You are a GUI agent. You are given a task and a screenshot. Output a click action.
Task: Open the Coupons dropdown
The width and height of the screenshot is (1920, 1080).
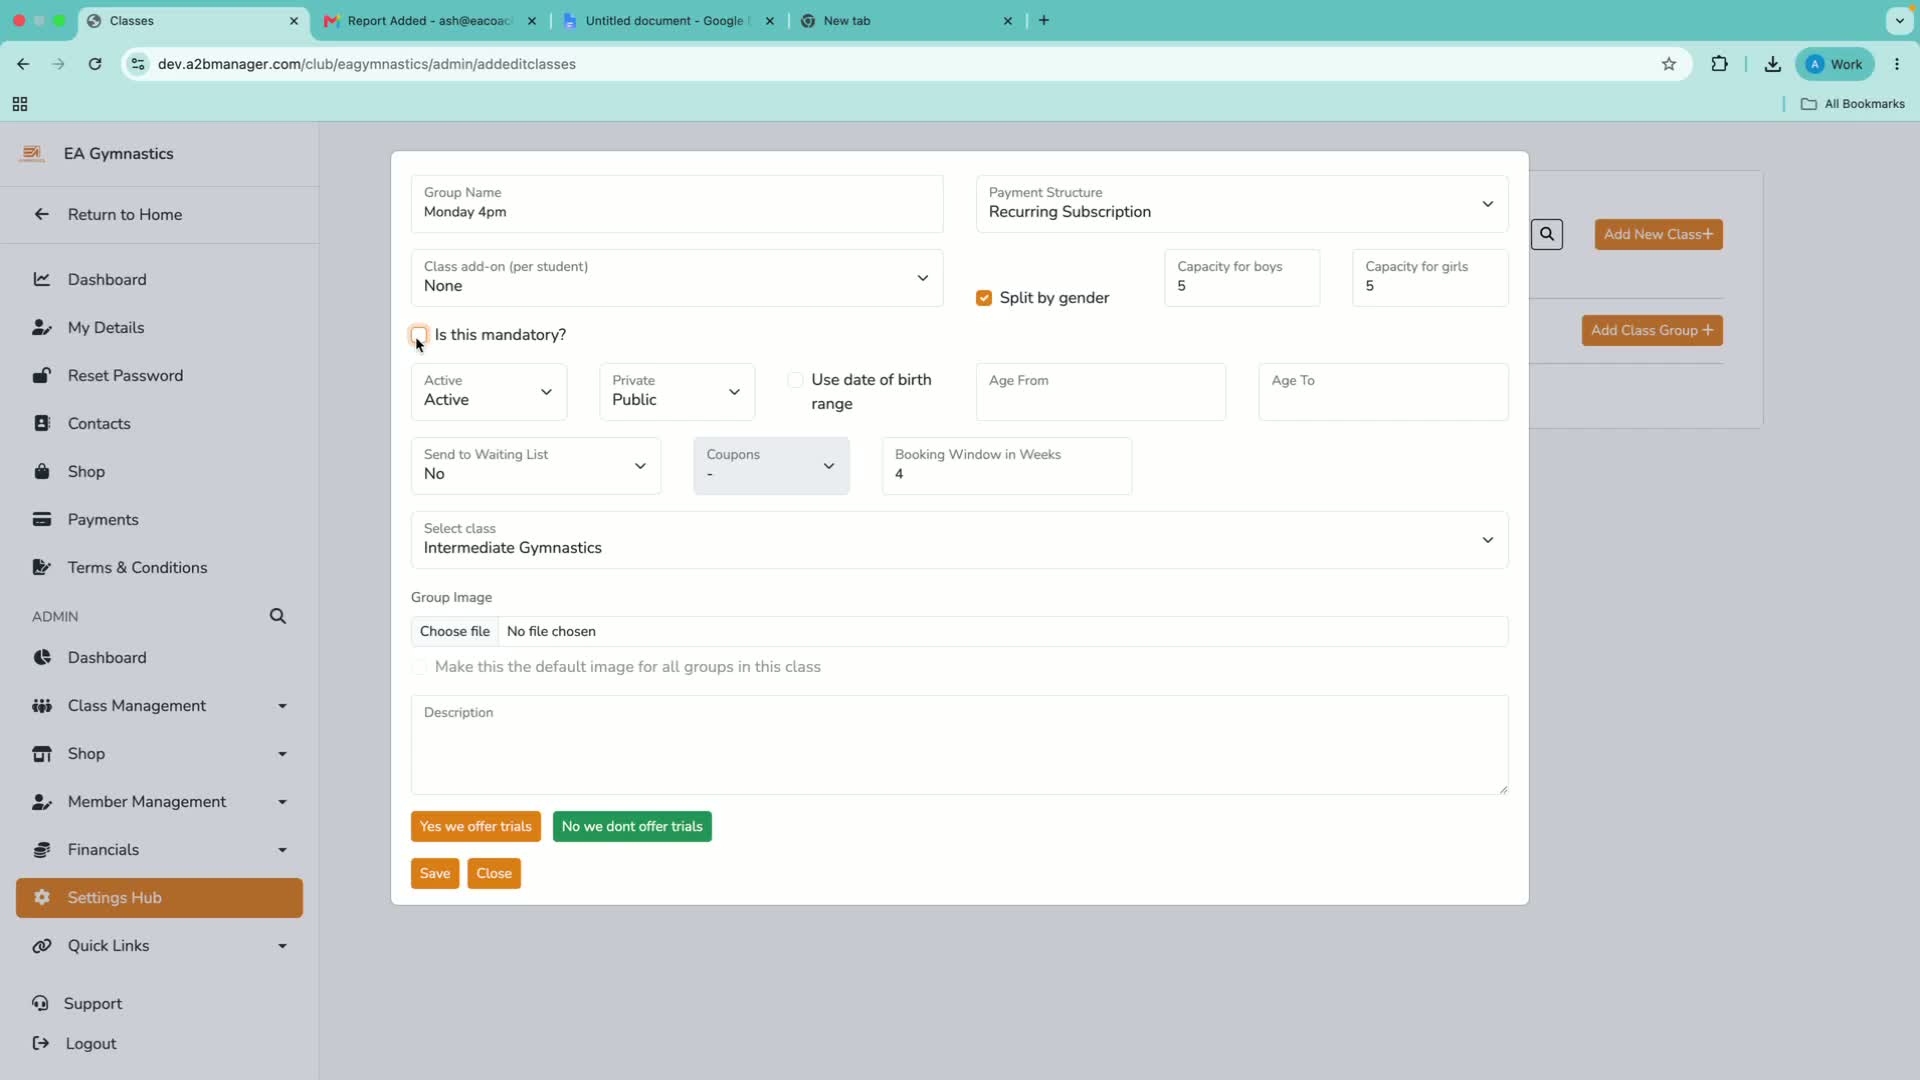(771, 466)
